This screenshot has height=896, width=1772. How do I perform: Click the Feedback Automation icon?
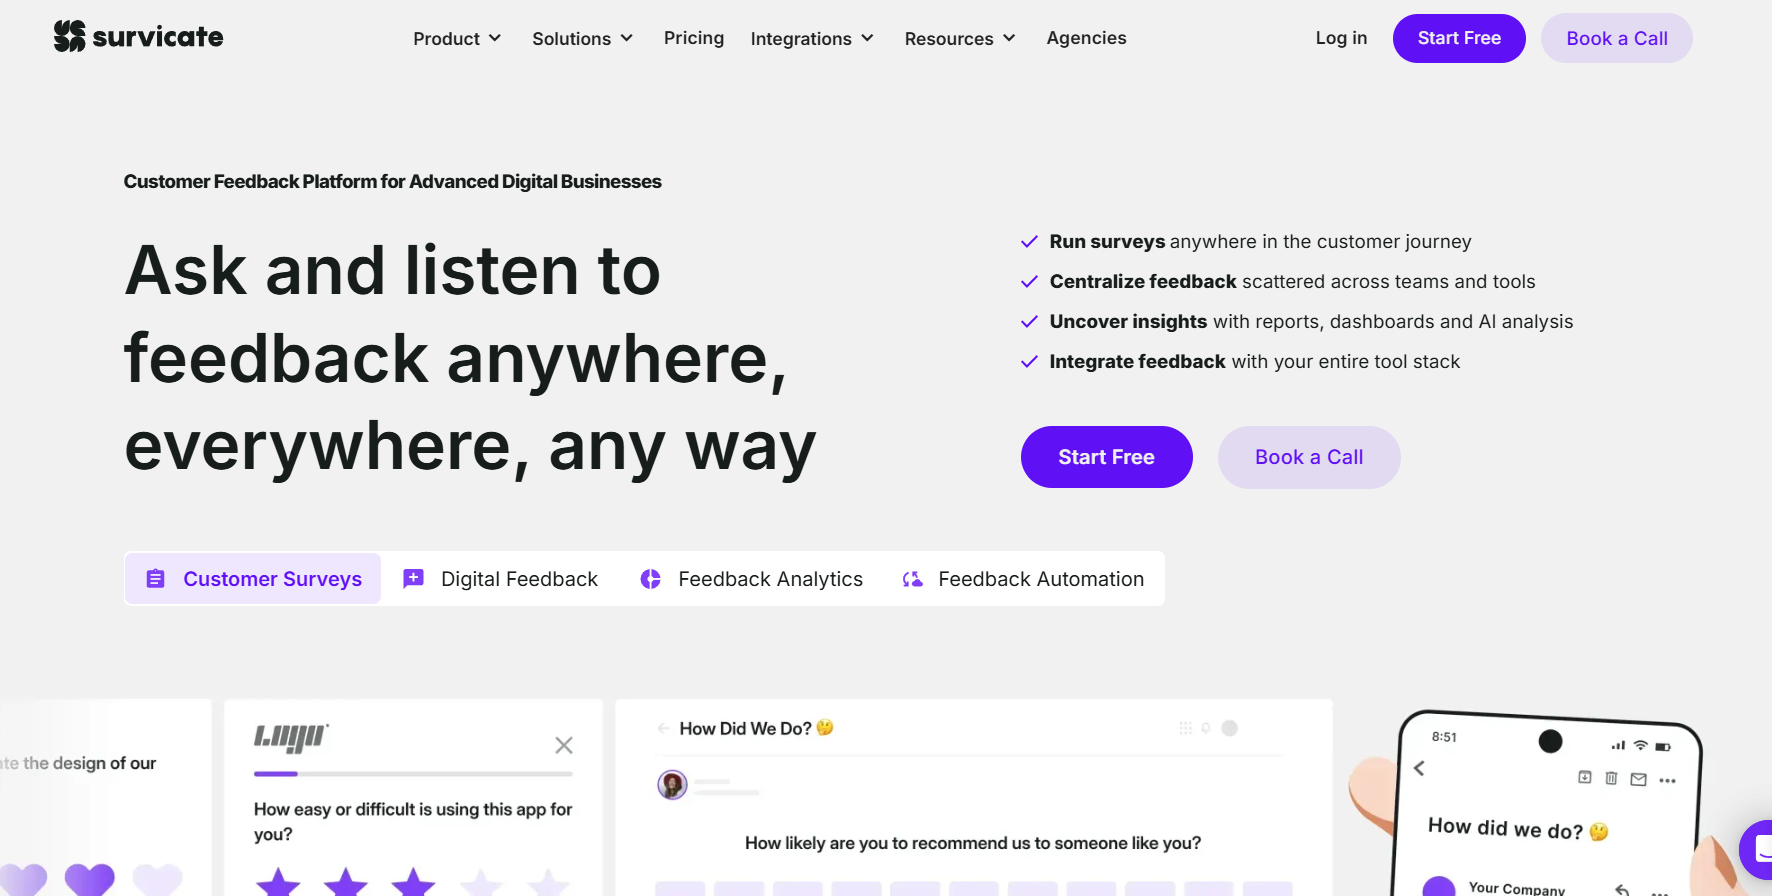pyautogui.click(x=912, y=579)
